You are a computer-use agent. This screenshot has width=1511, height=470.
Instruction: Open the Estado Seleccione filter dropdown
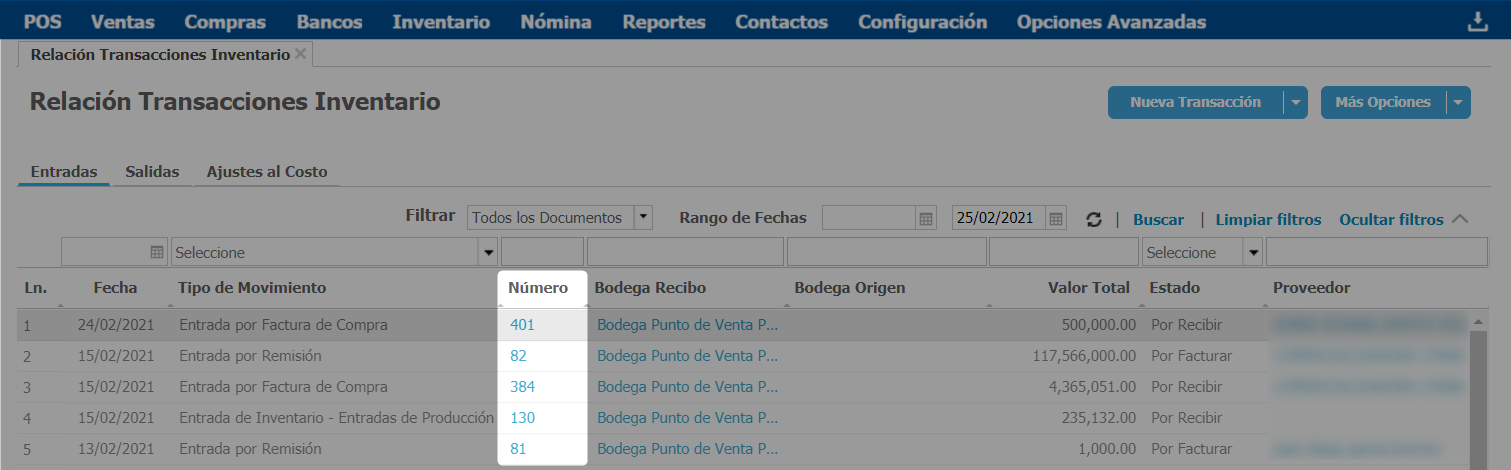tap(1253, 253)
